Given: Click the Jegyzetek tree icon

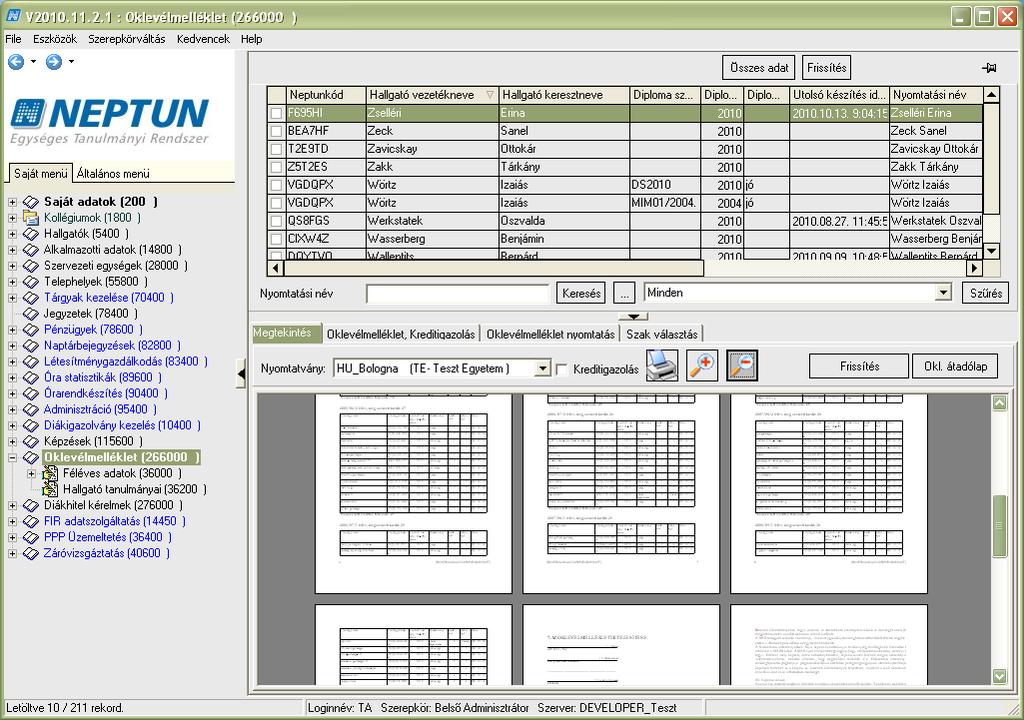Looking at the screenshot, I should coord(31,314).
